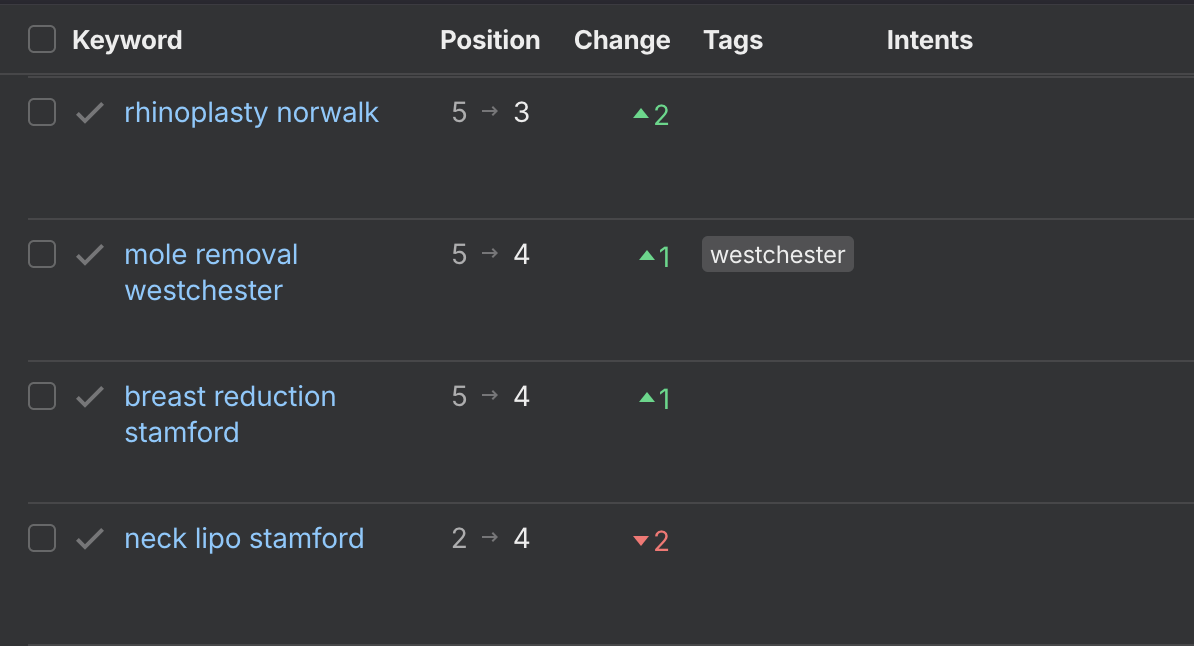Click the westchester tag badge
Viewport: 1194px width, 646px height.
point(777,255)
